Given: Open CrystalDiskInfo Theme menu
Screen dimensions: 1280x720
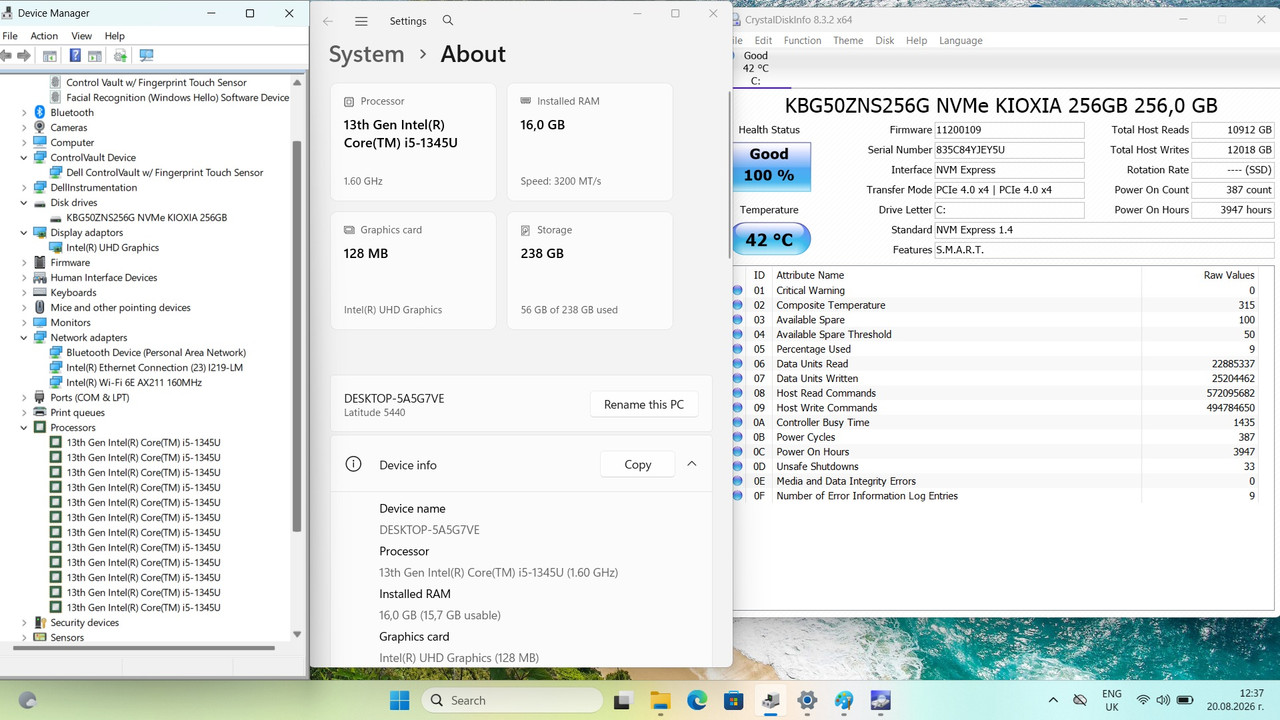Looking at the screenshot, I should [x=848, y=41].
